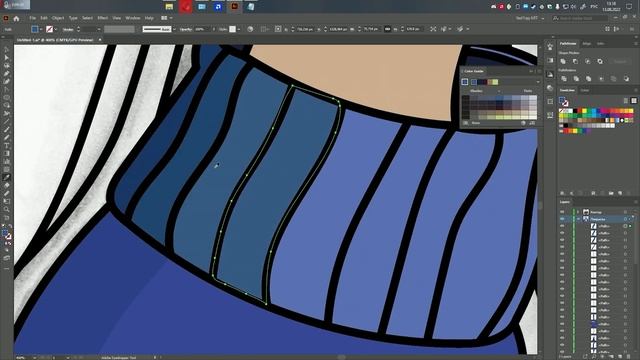
Task: Click Intersect in Pathfinder shape modes
Action: point(588,61)
